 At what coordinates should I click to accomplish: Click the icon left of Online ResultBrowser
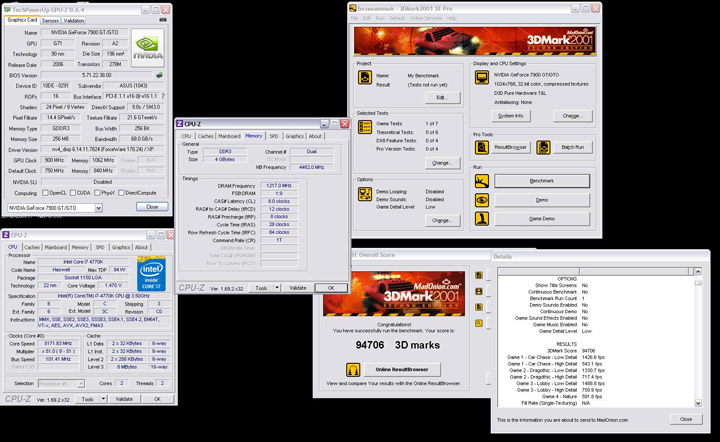pyautogui.click(x=353, y=369)
